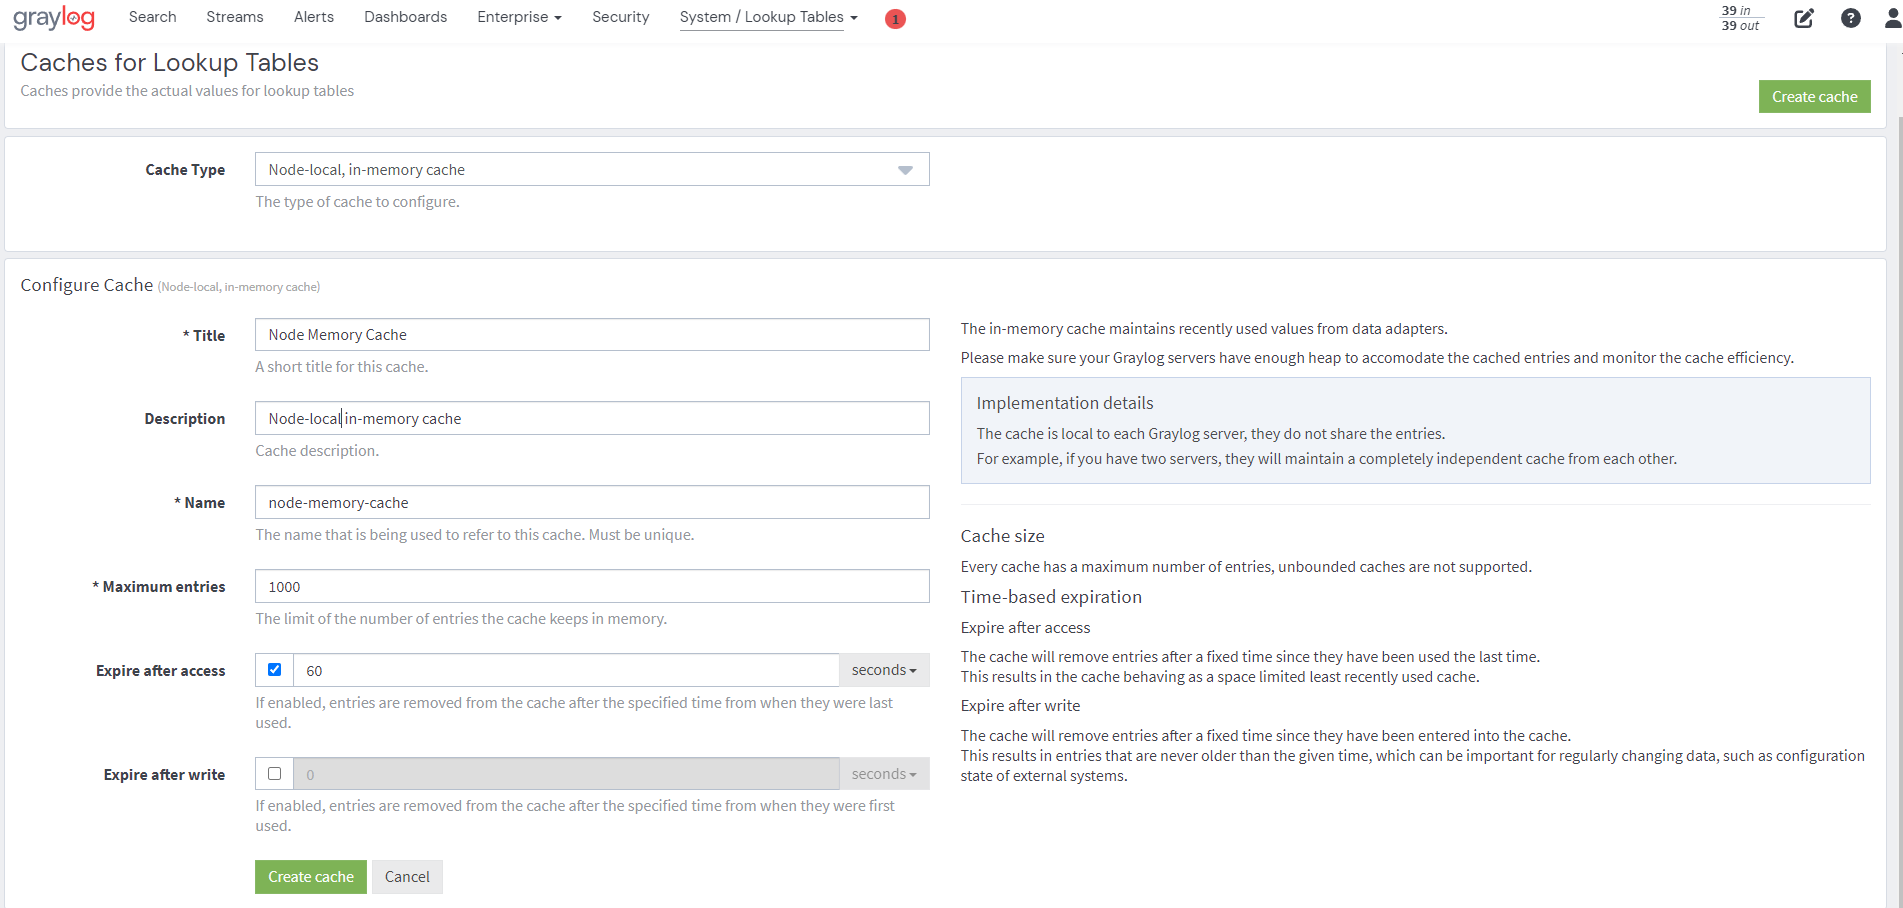Open the Streams page

[x=235, y=17]
